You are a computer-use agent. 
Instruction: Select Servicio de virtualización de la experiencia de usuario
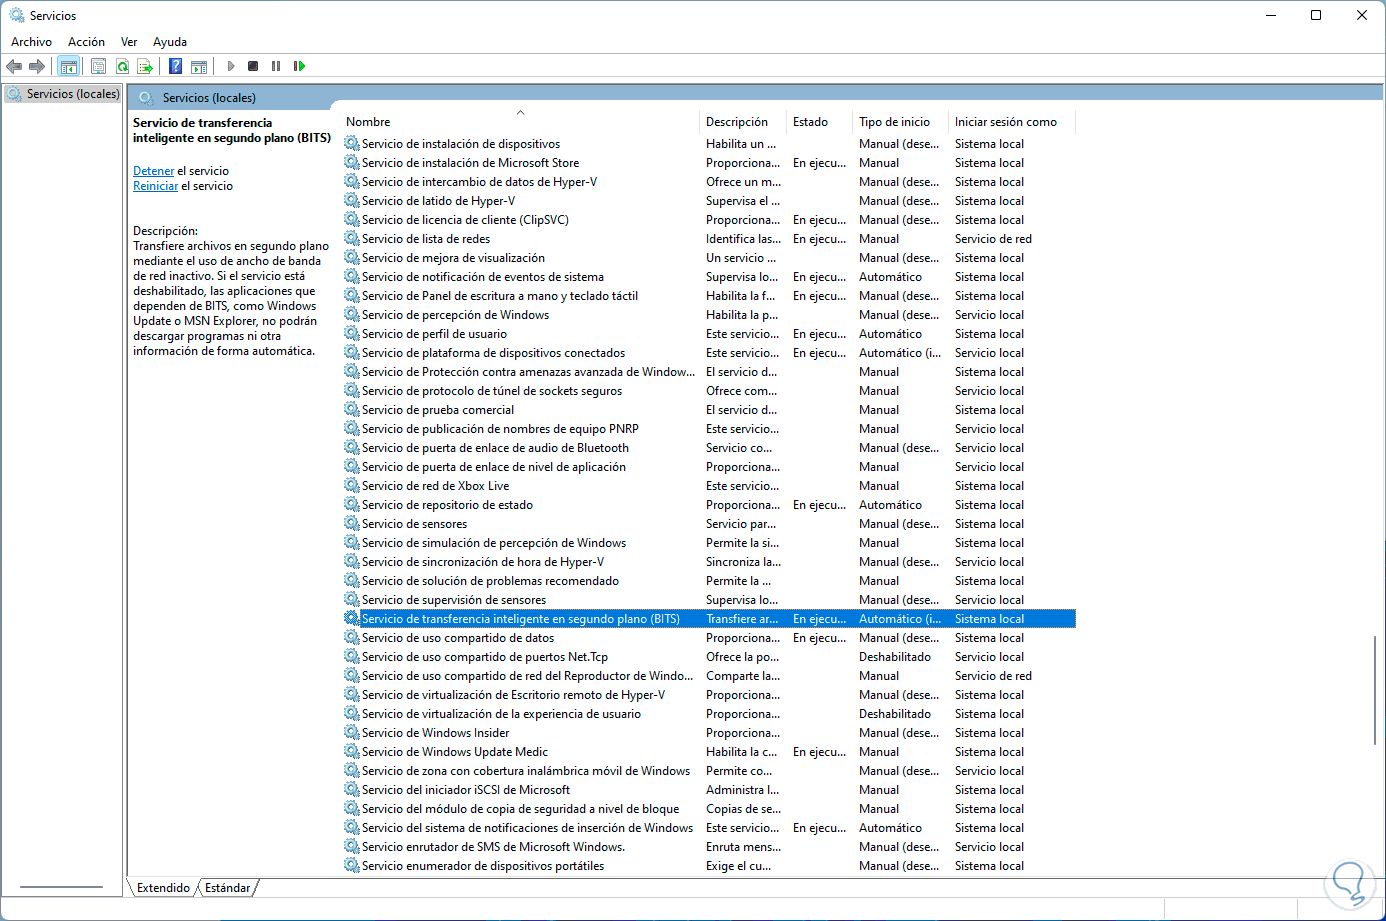(709, 714)
